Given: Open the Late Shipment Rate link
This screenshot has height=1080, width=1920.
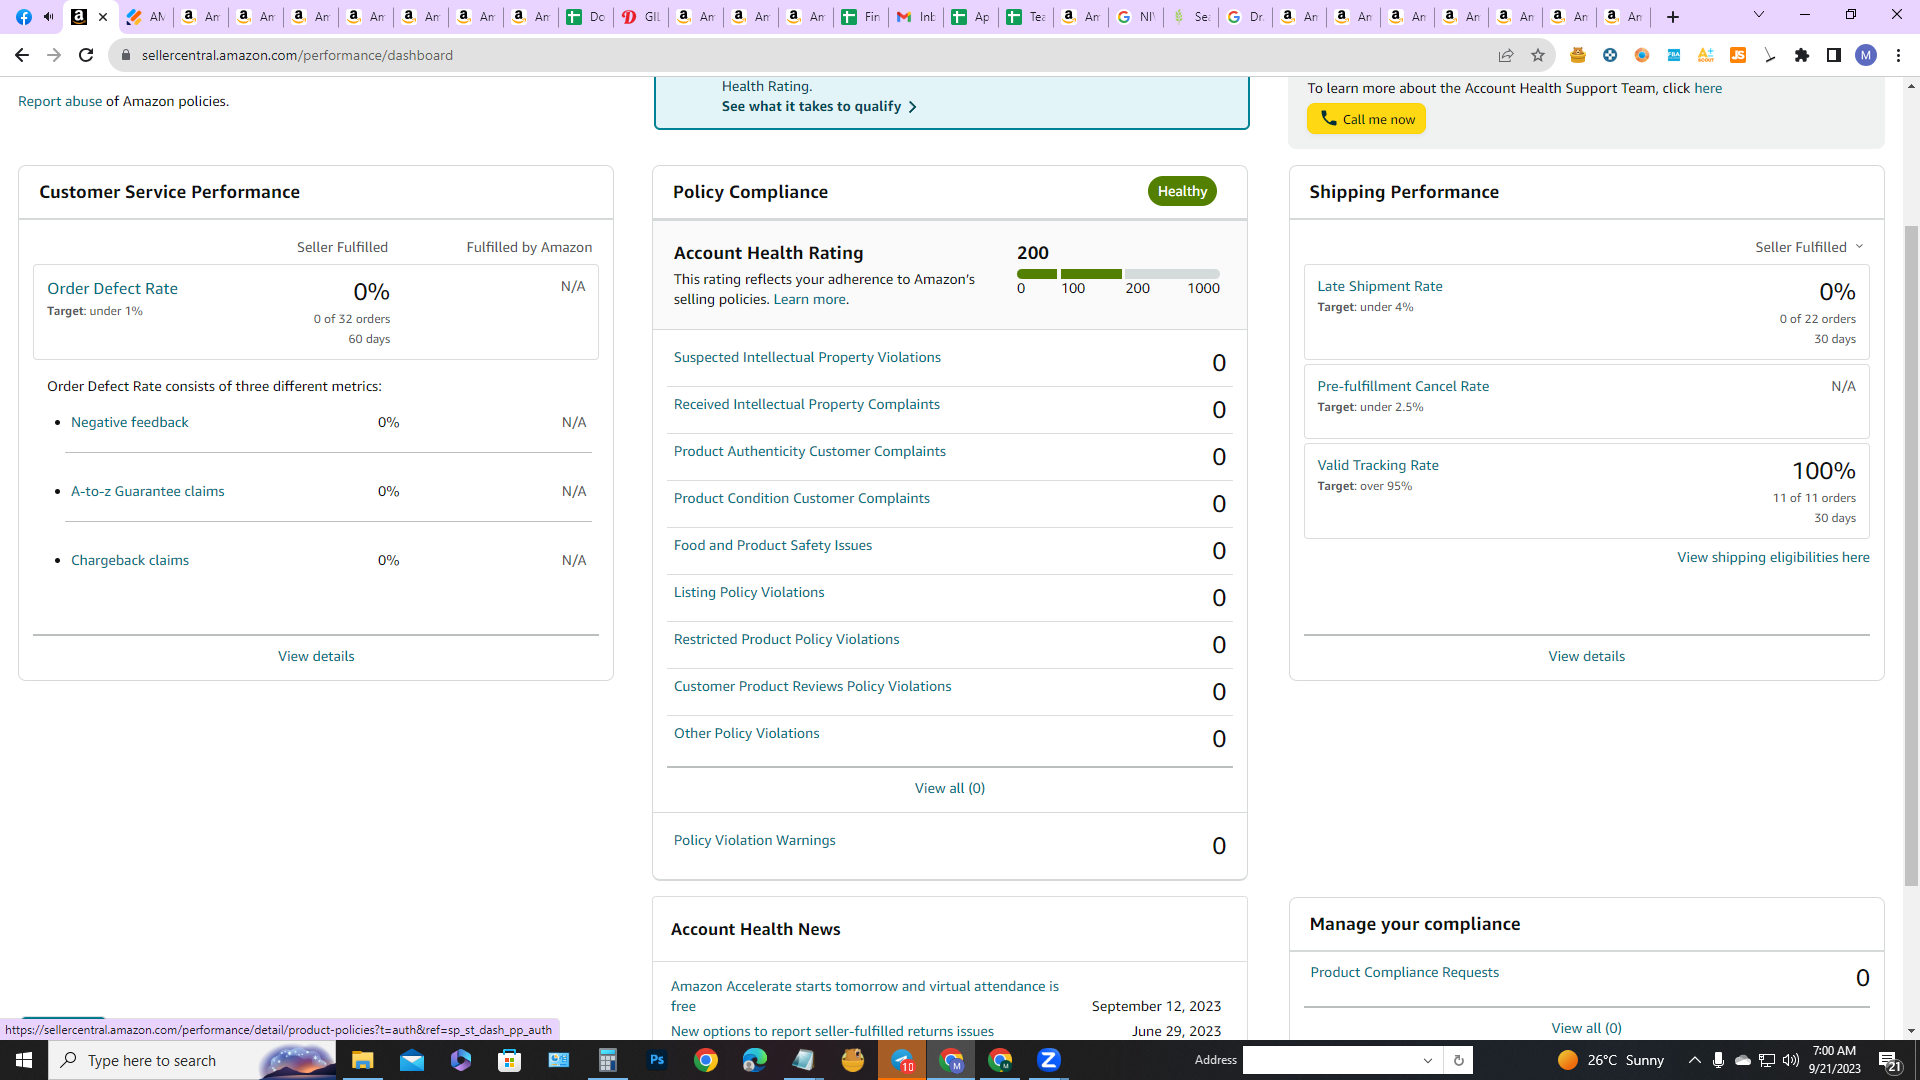Looking at the screenshot, I should tap(1380, 286).
